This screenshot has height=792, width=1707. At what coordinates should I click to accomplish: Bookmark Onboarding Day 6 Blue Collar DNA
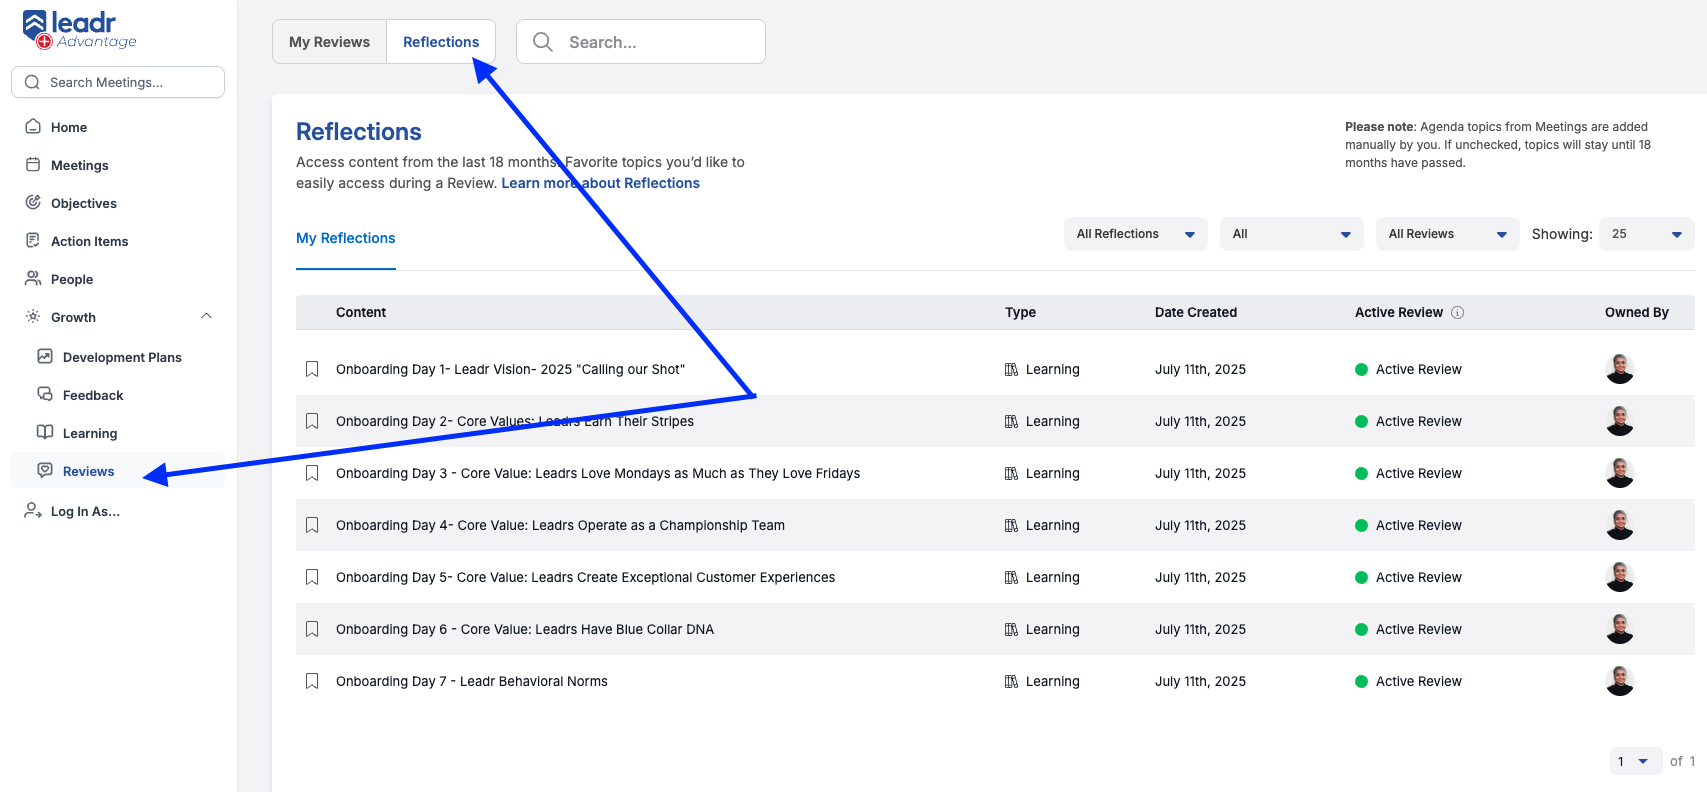(x=312, y=629)
